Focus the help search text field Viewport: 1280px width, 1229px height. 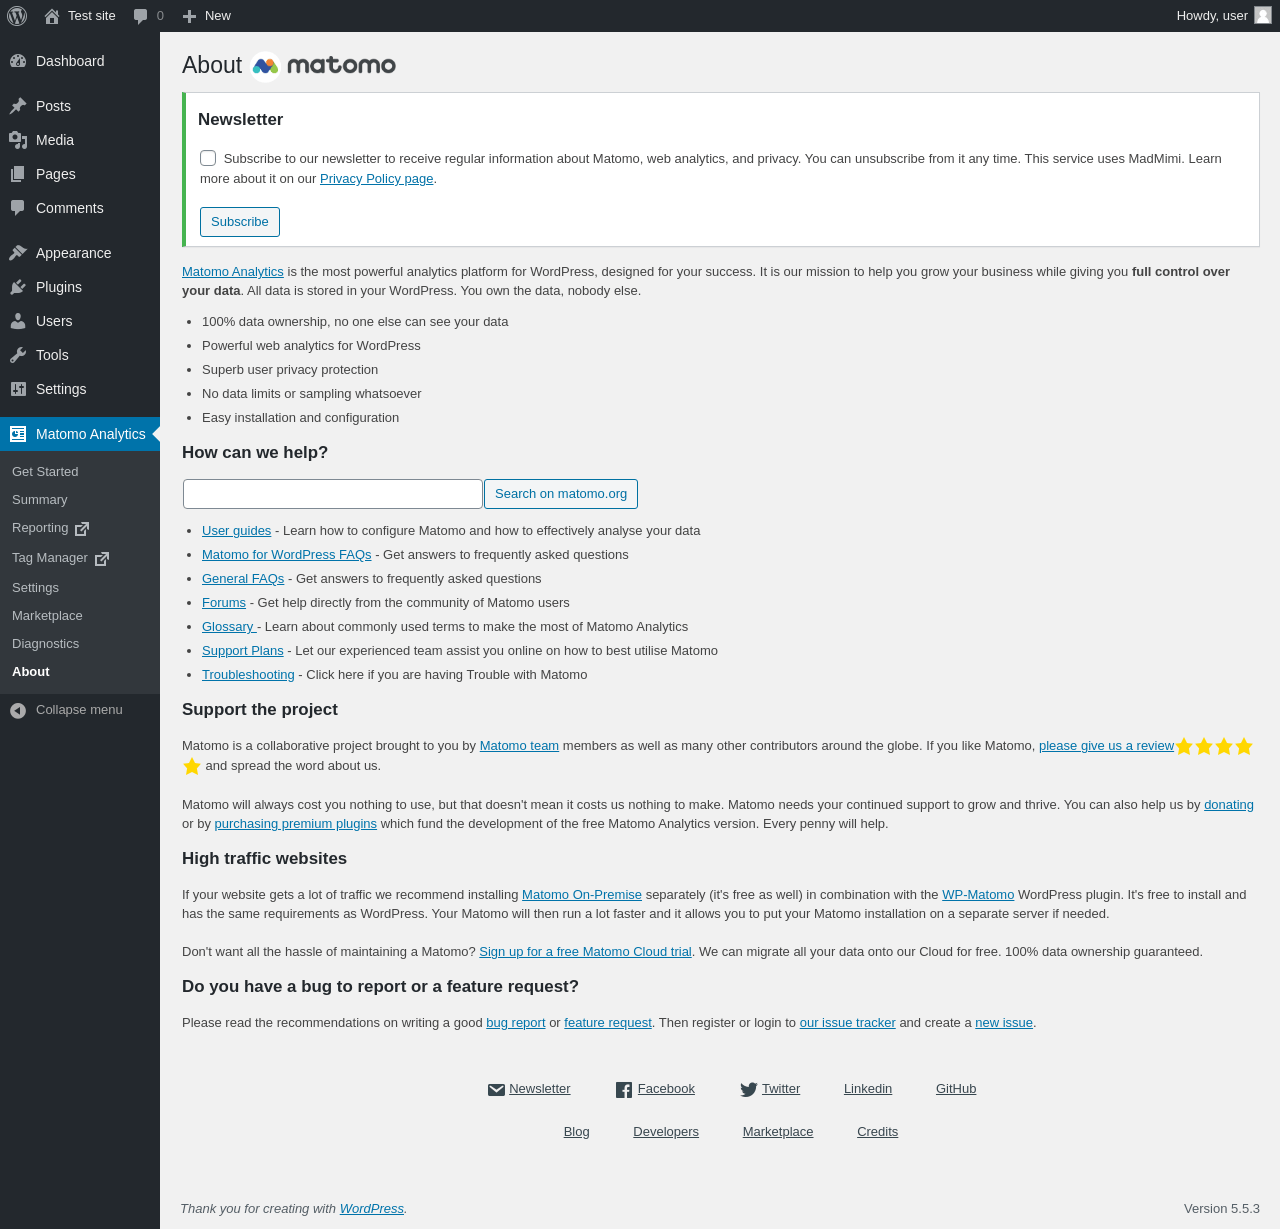333,494
